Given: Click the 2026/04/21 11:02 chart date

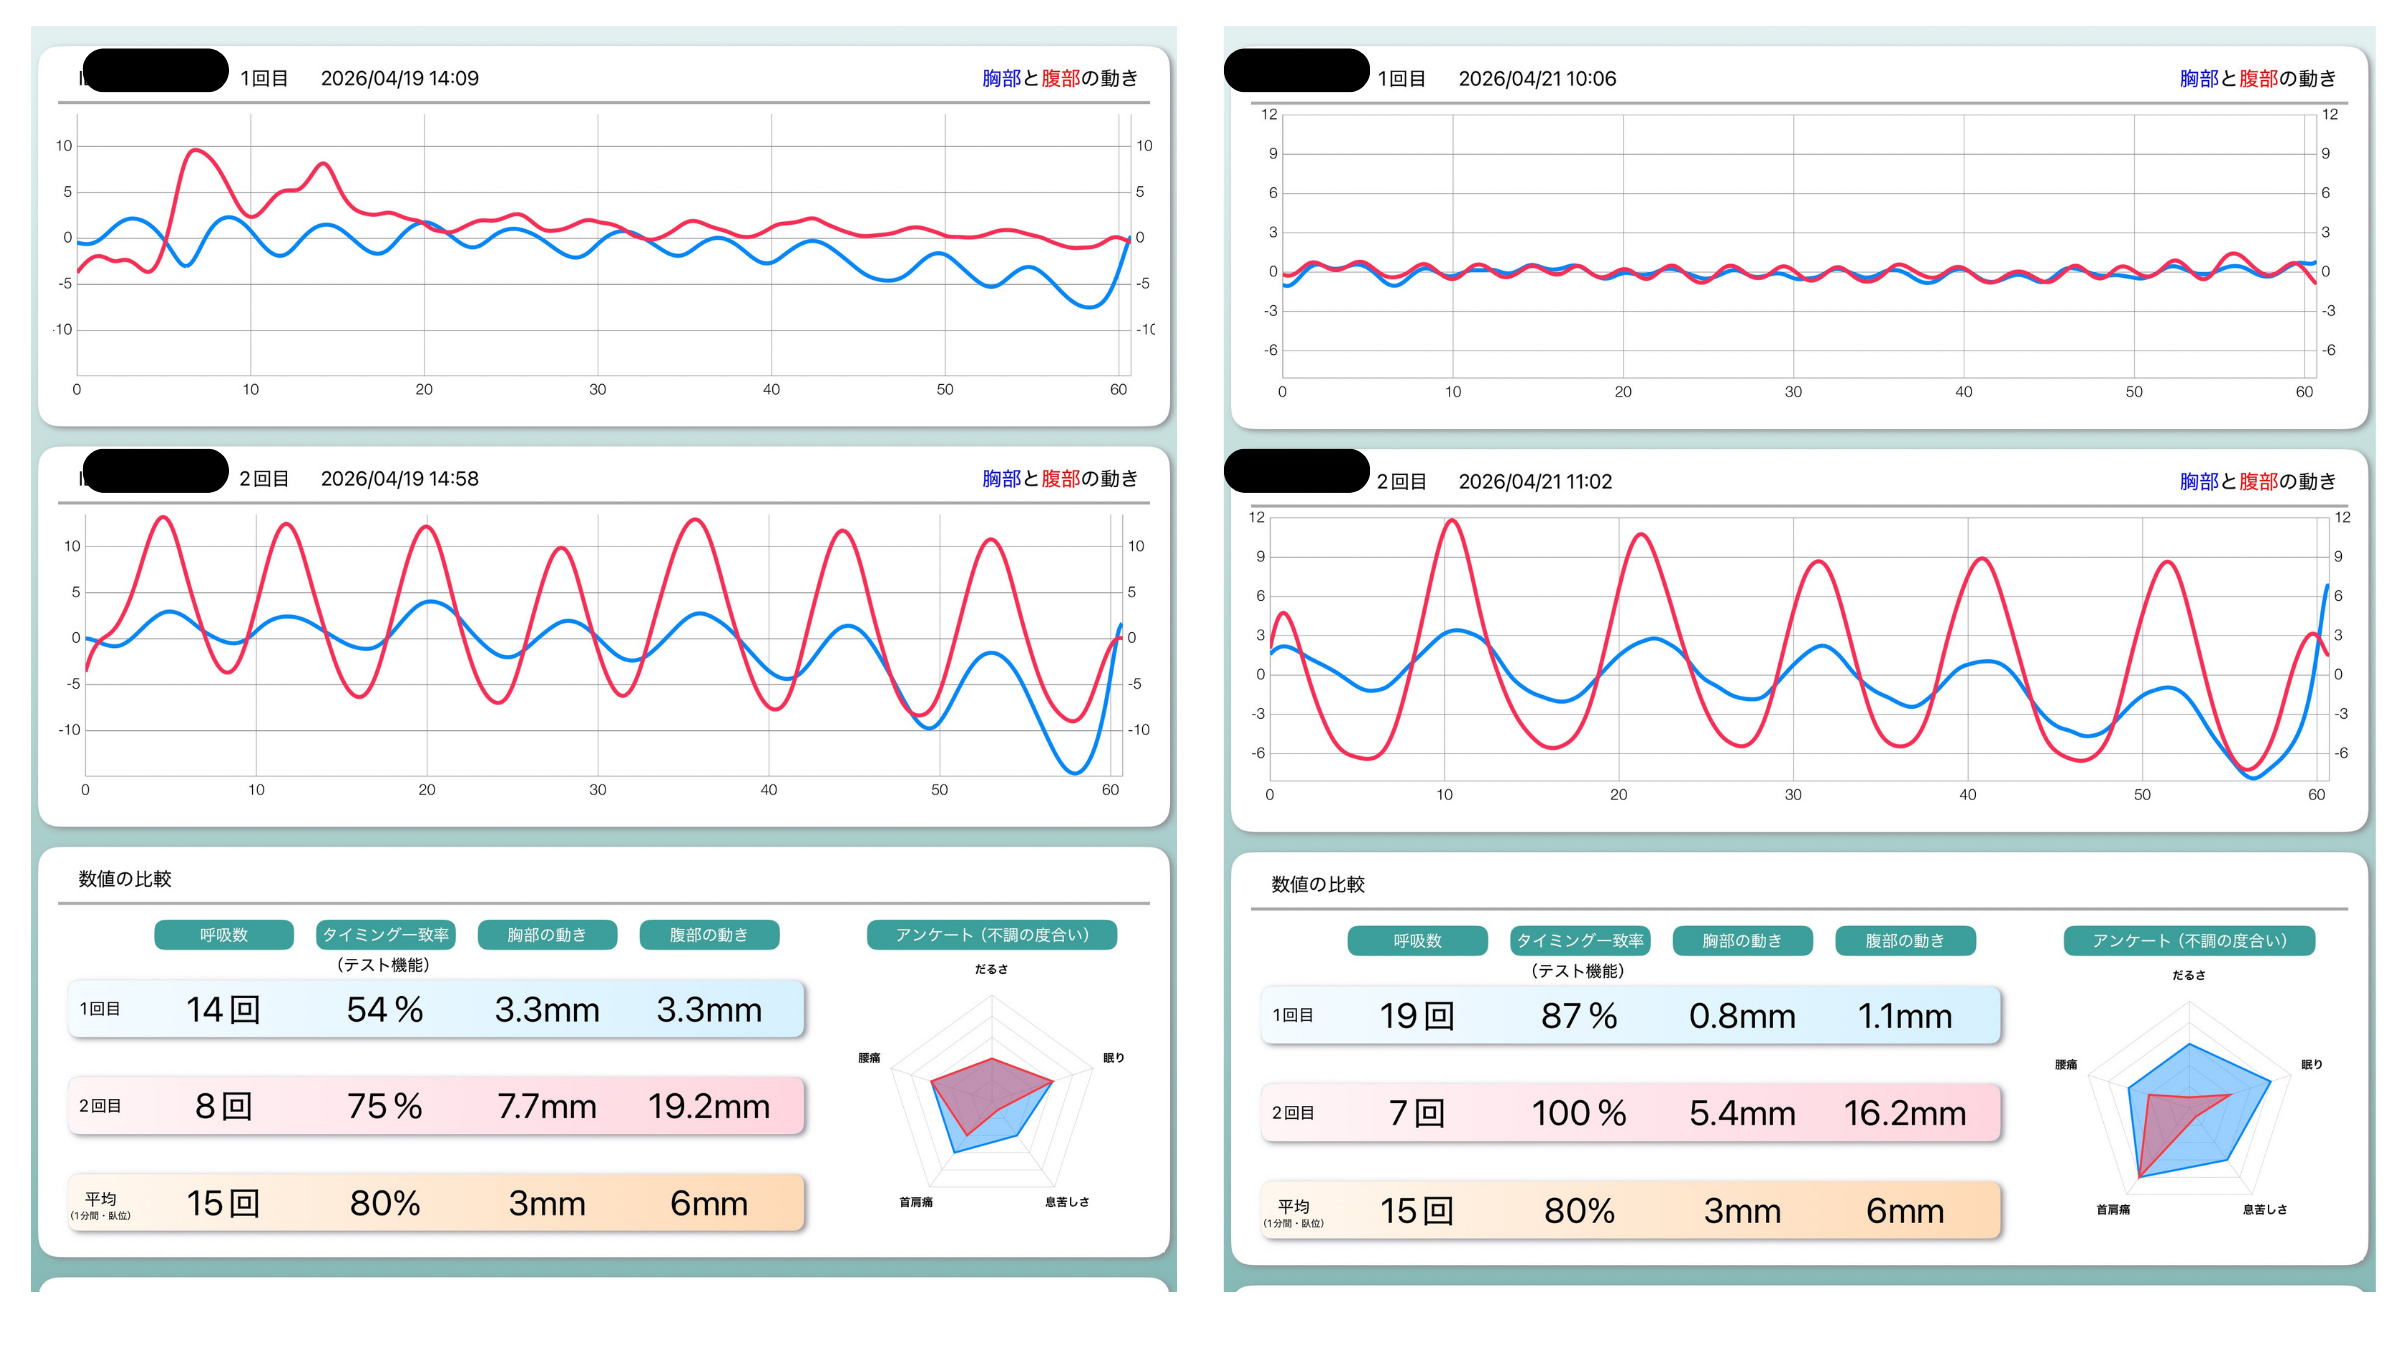Looking at the screenshot, I should pos(1535,482).
